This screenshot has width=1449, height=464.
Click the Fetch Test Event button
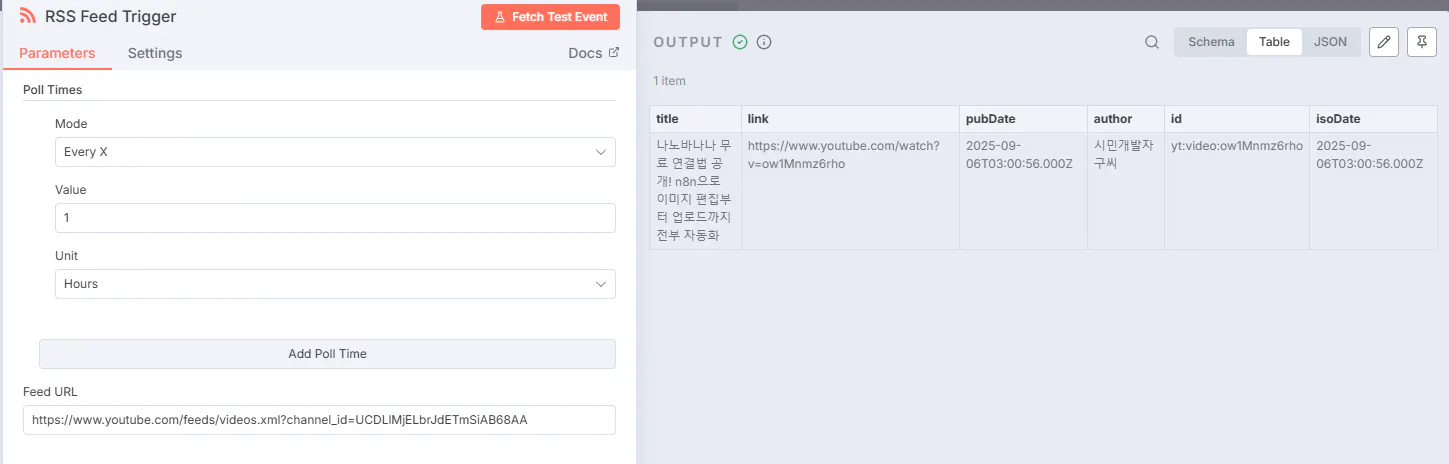click(x=550, y=17)
